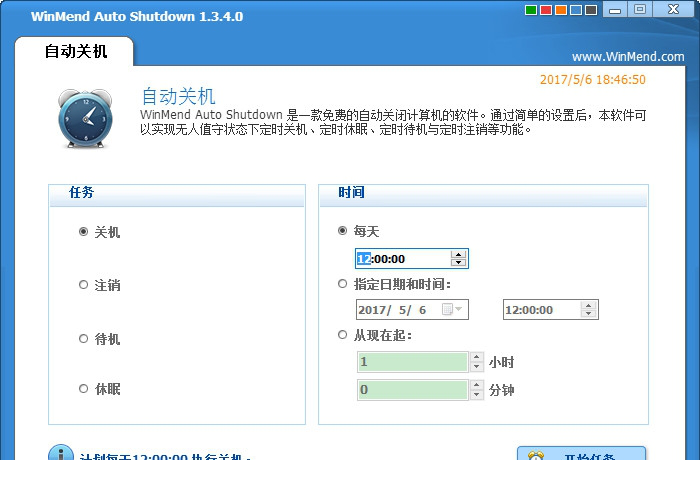Open the www.WinMend.com website link
The image size is (700, 478).
[x=628, y=57]
